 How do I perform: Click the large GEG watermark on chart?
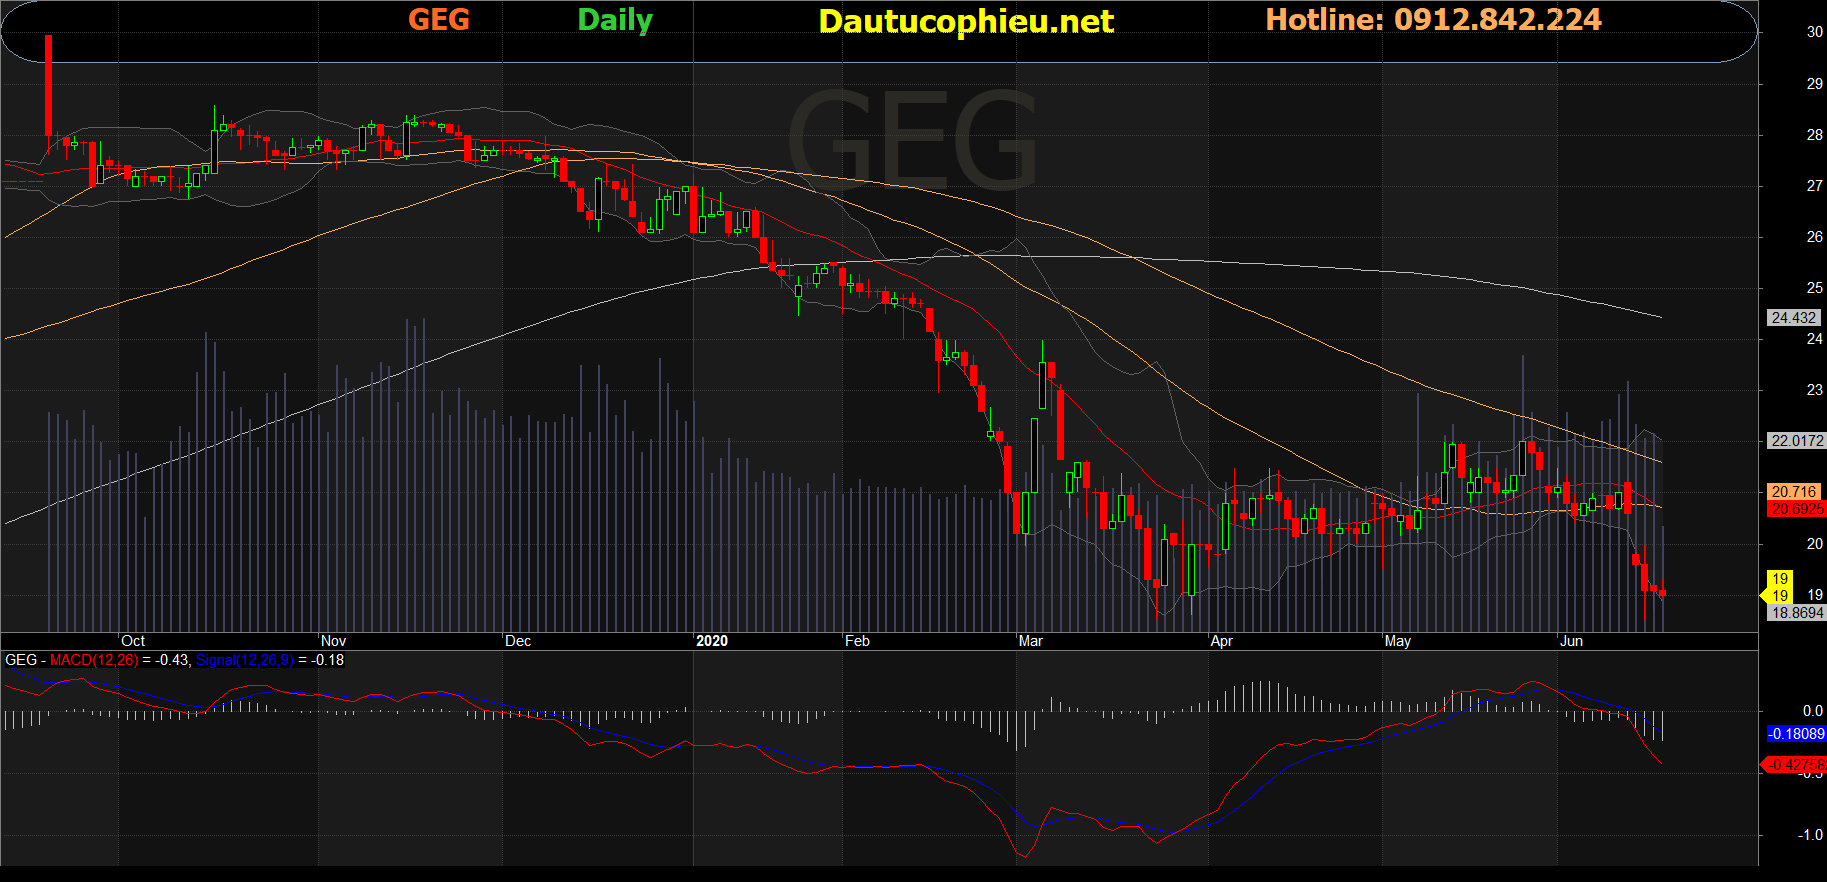tap(912, 140)
